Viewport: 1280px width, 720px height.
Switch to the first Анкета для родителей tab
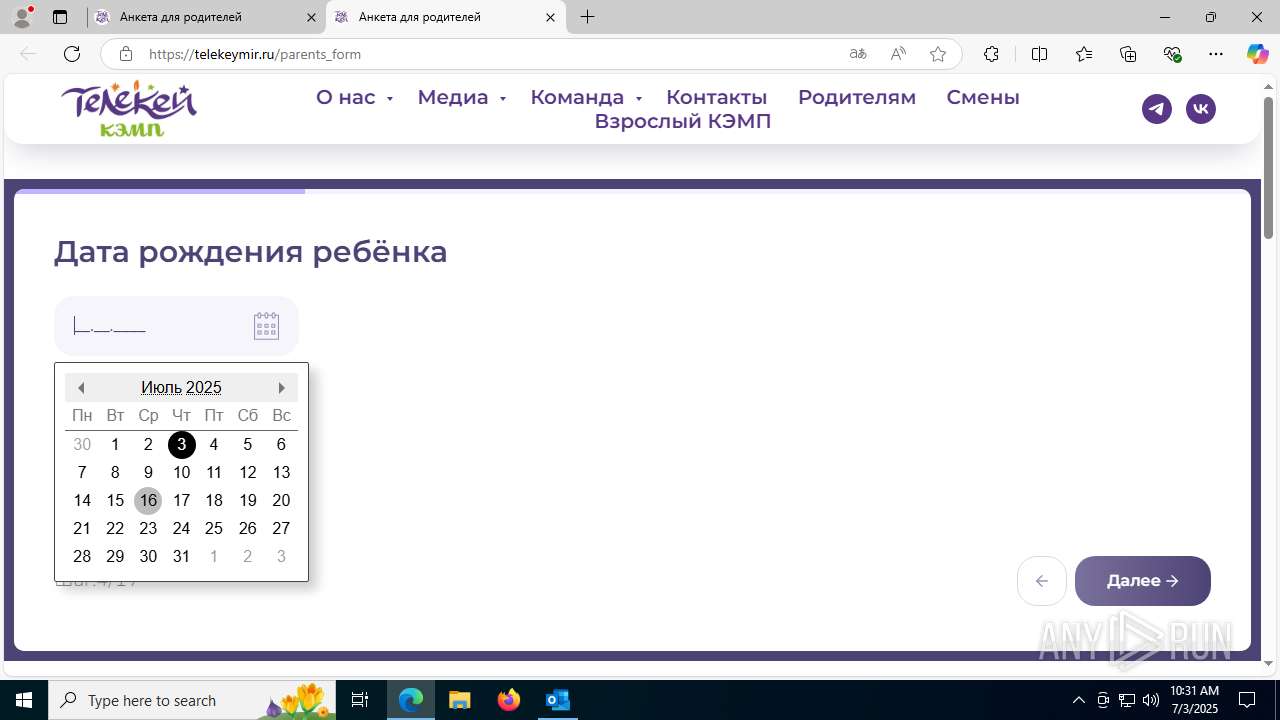(x=205, y=17)
